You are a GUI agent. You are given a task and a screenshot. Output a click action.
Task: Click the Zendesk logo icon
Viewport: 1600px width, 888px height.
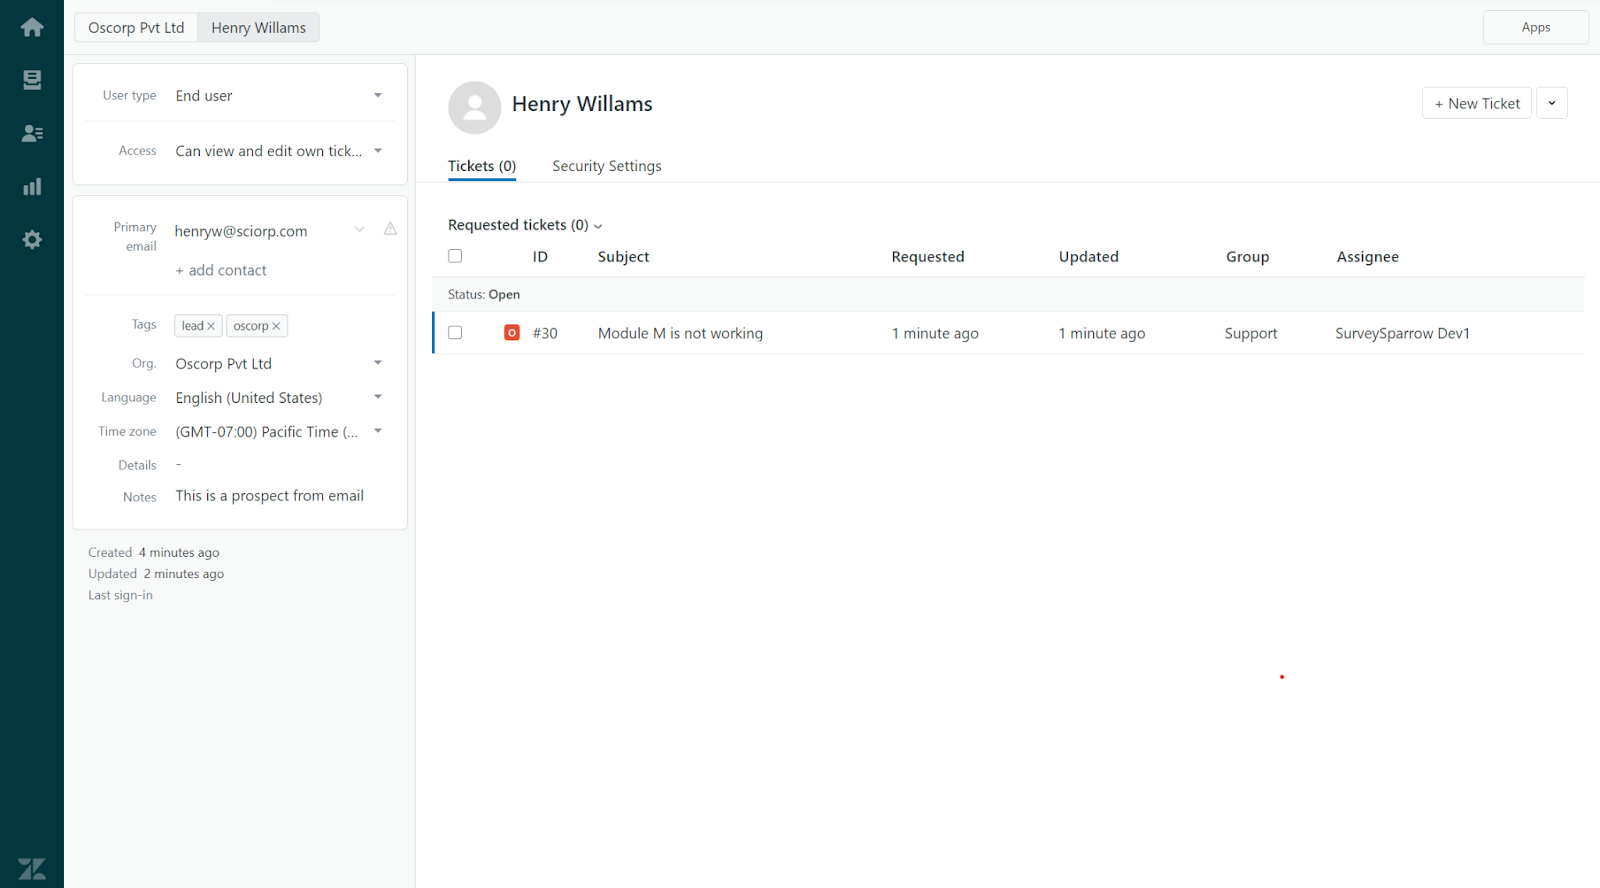pyautogui.click(x=32, y=868)
